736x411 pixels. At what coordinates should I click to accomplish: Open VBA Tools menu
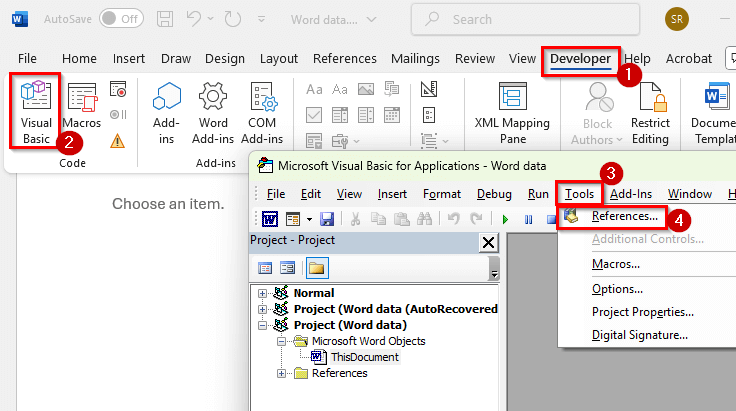point(579,194)
